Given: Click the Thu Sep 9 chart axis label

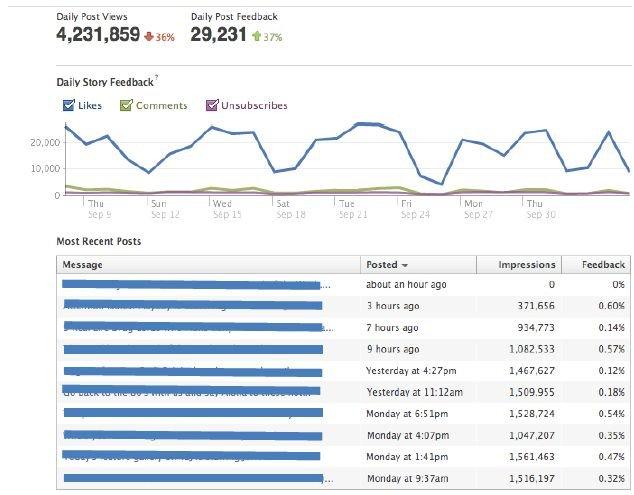Looking at the screenshot, I should [99, 209].
